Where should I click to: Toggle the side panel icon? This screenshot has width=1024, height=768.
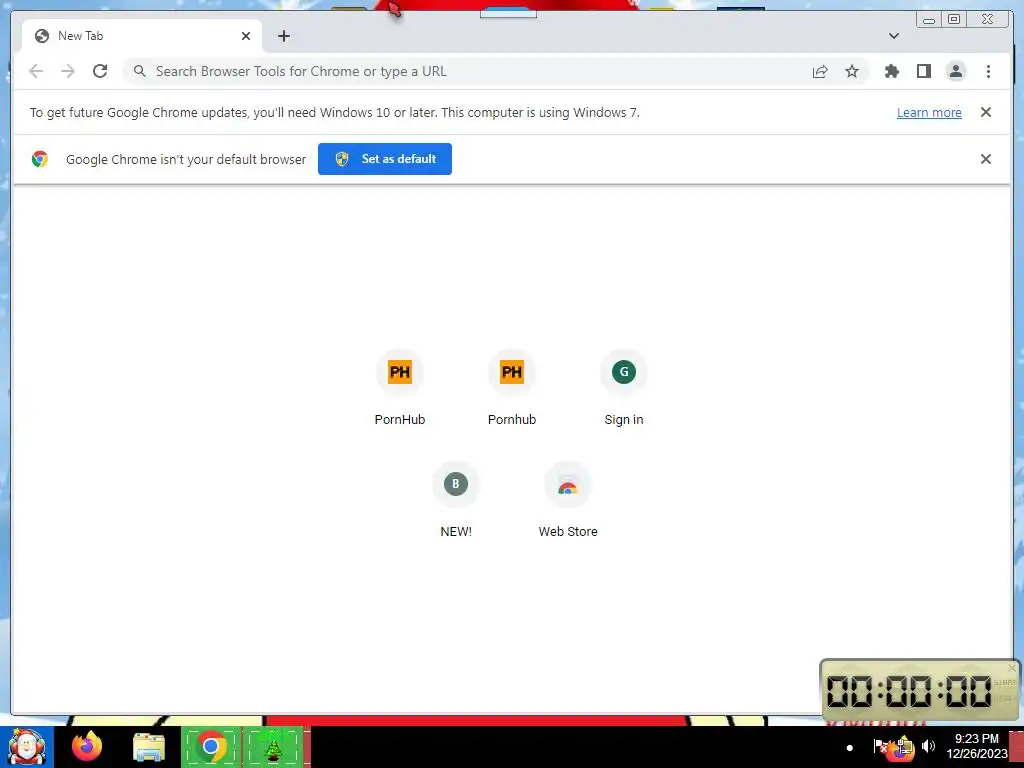pos(923,71)
